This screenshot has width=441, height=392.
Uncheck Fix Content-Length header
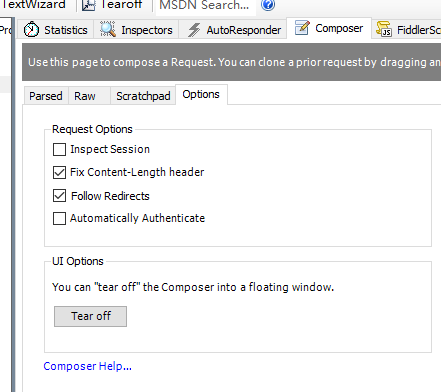(59, 172)
